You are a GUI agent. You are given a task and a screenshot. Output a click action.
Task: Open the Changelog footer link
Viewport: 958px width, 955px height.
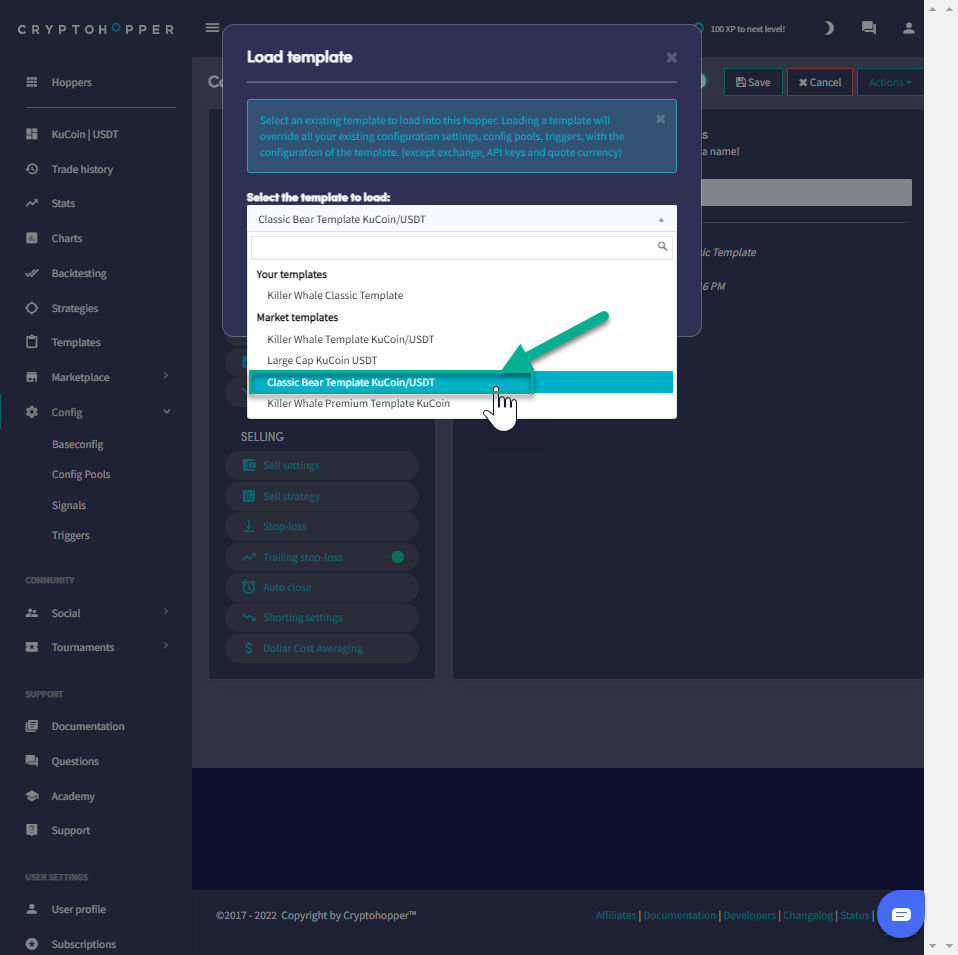[807, 915]
